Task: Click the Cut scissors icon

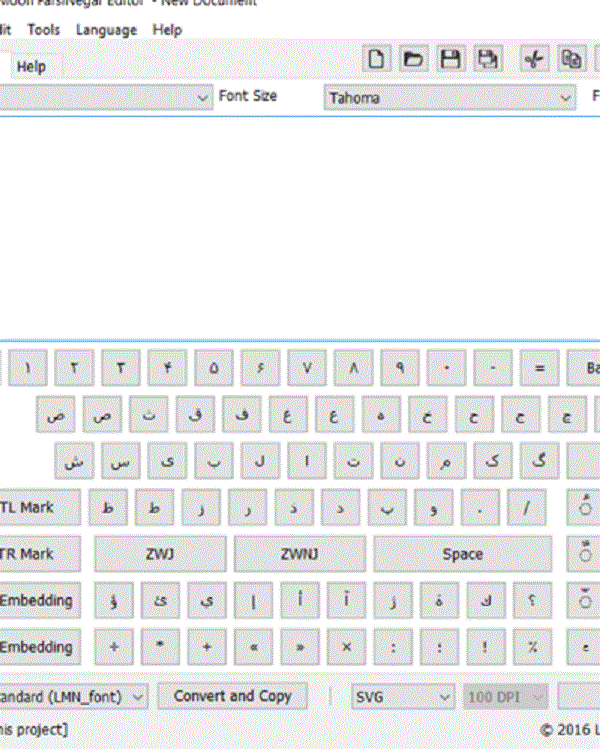Action: [x=533, y=59]
